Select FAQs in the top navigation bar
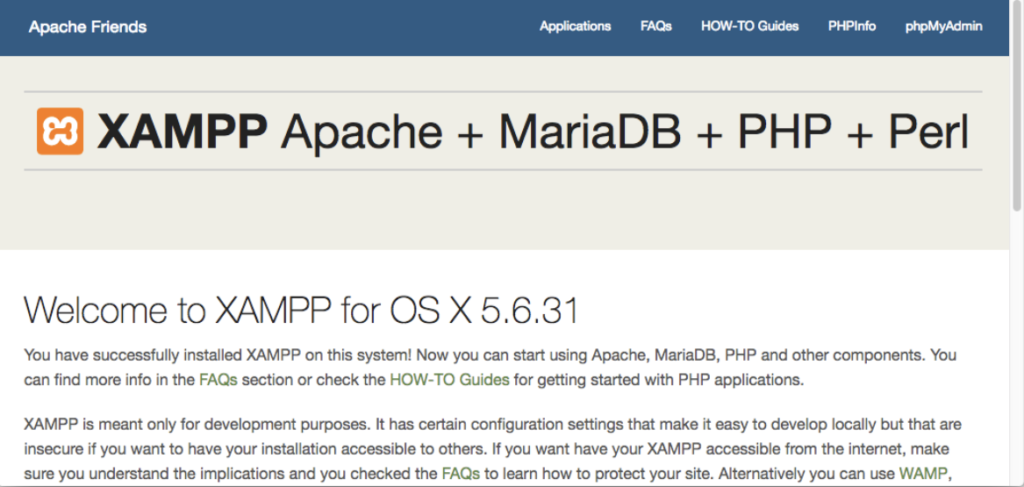This screenshot has height=487, width=1024. click(656, 27)
